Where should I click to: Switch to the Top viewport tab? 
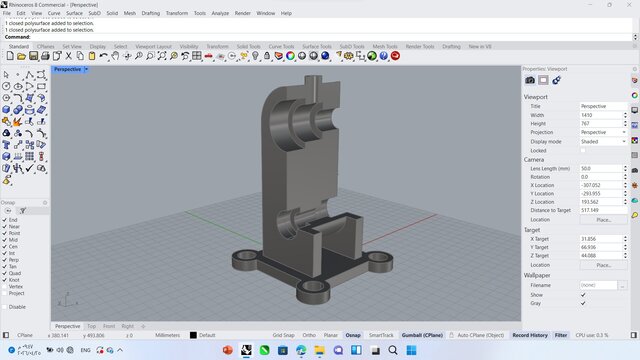(x=91, y=326)
